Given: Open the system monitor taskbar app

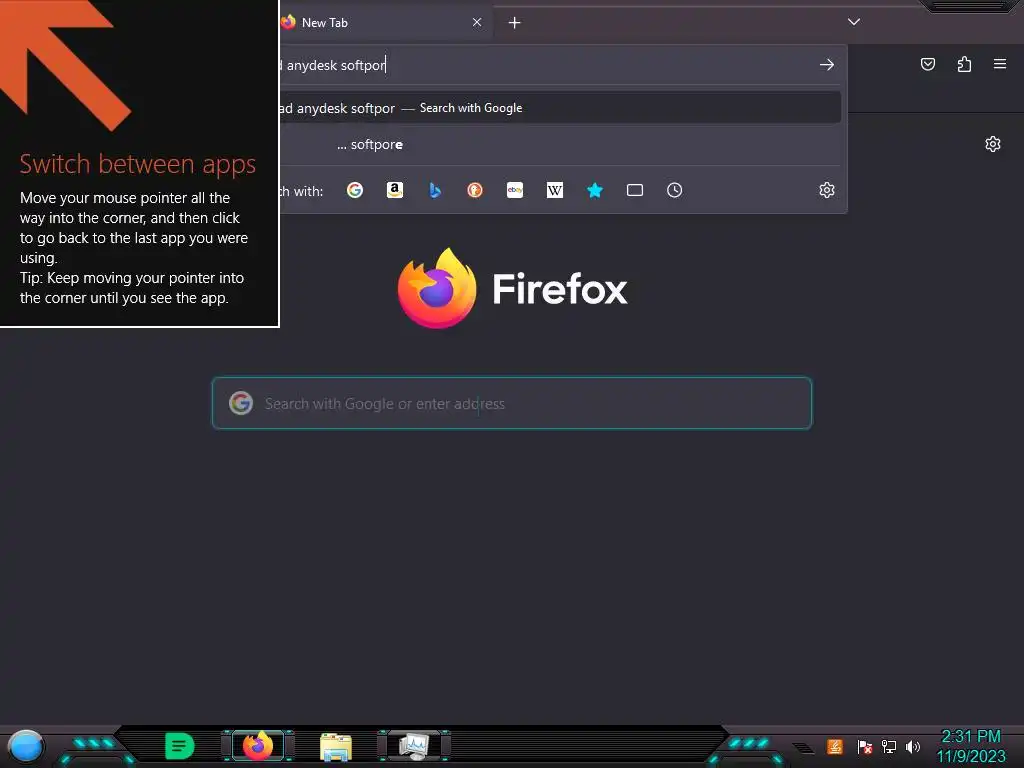Looking at the screenshot, I should pyautogui.click(x=414, y=746).
